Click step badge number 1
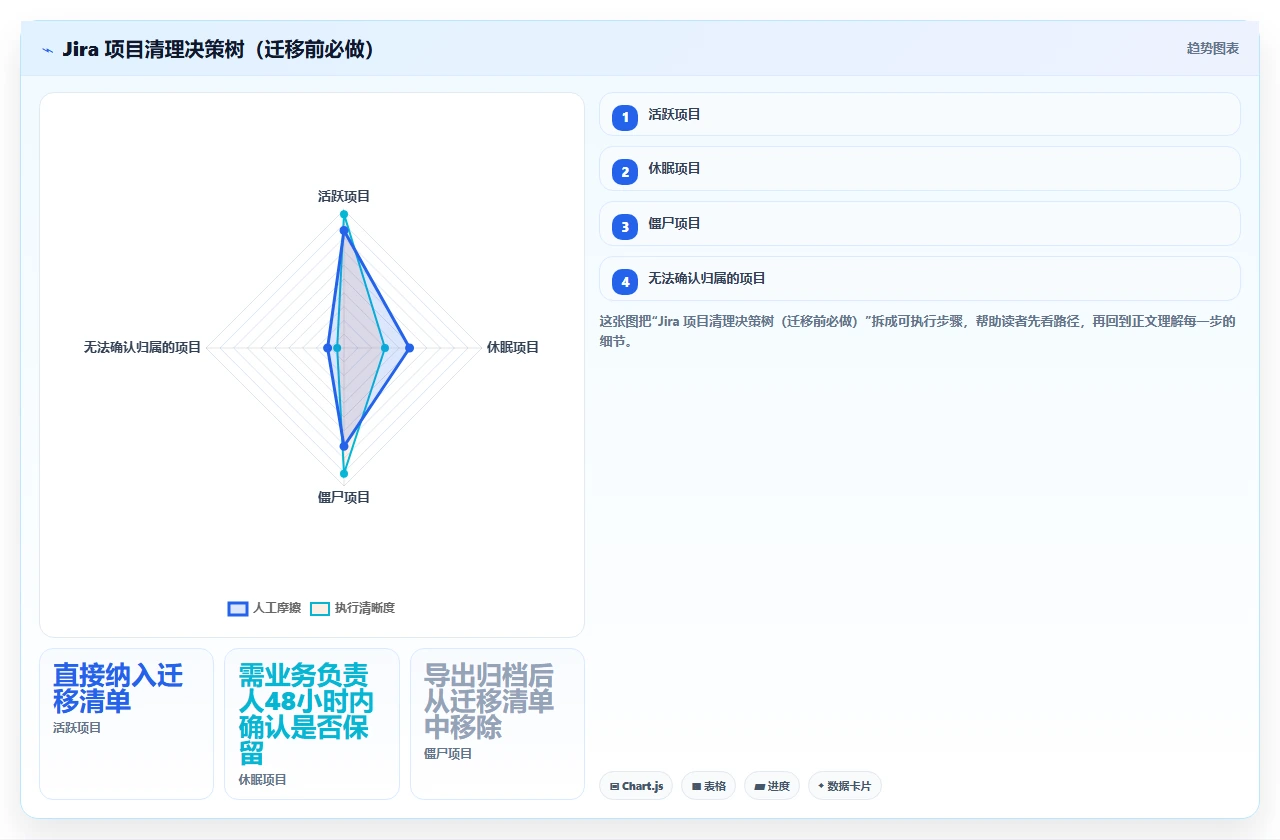Screen dimensions: 1280x840 pos(625,118)
